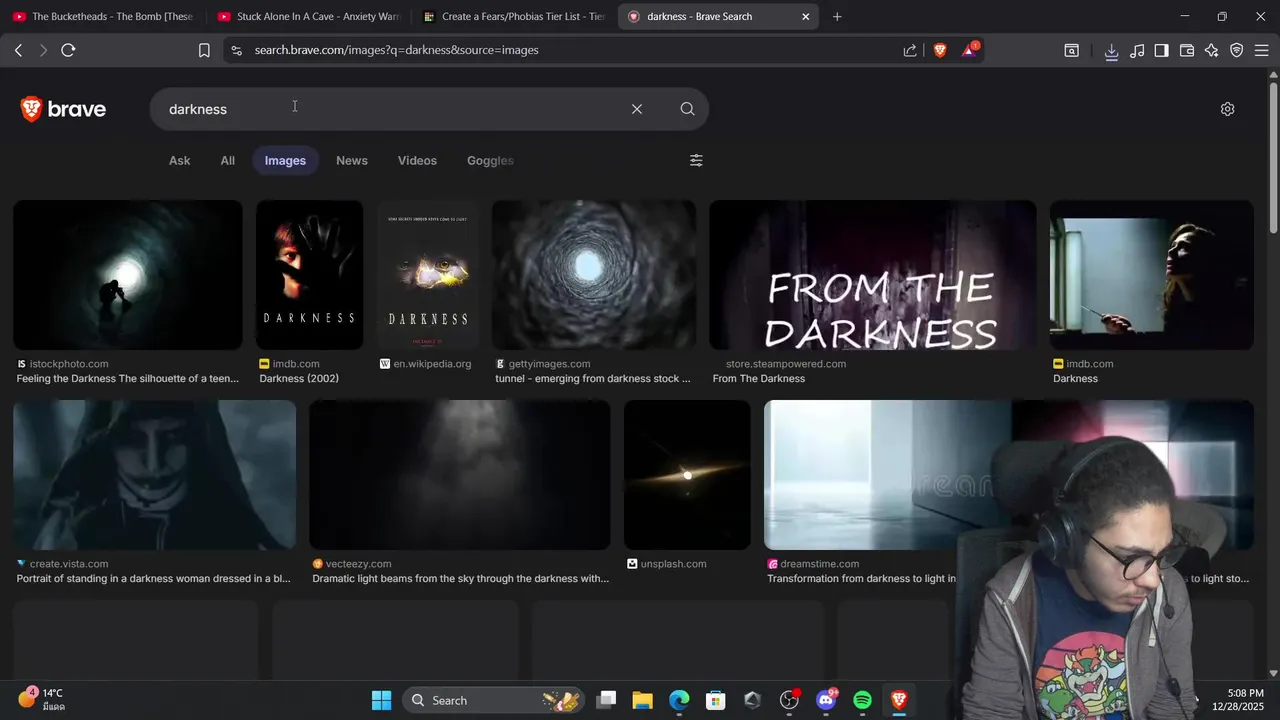Submit the search with the magnifier icon
1280x720 pixels.
pyautogui.click(x=687, y=109)
